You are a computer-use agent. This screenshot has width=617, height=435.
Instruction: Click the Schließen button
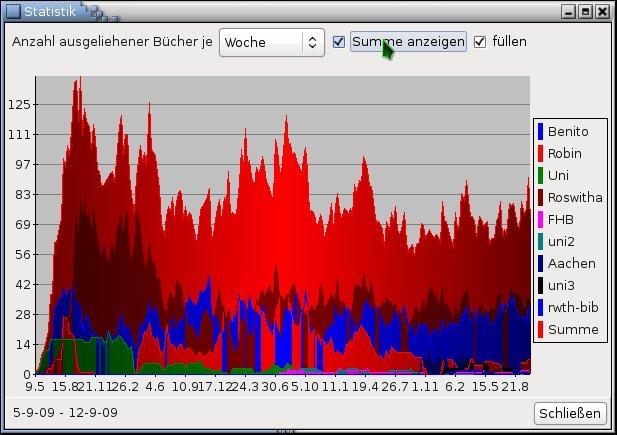[x=570, y=413]
